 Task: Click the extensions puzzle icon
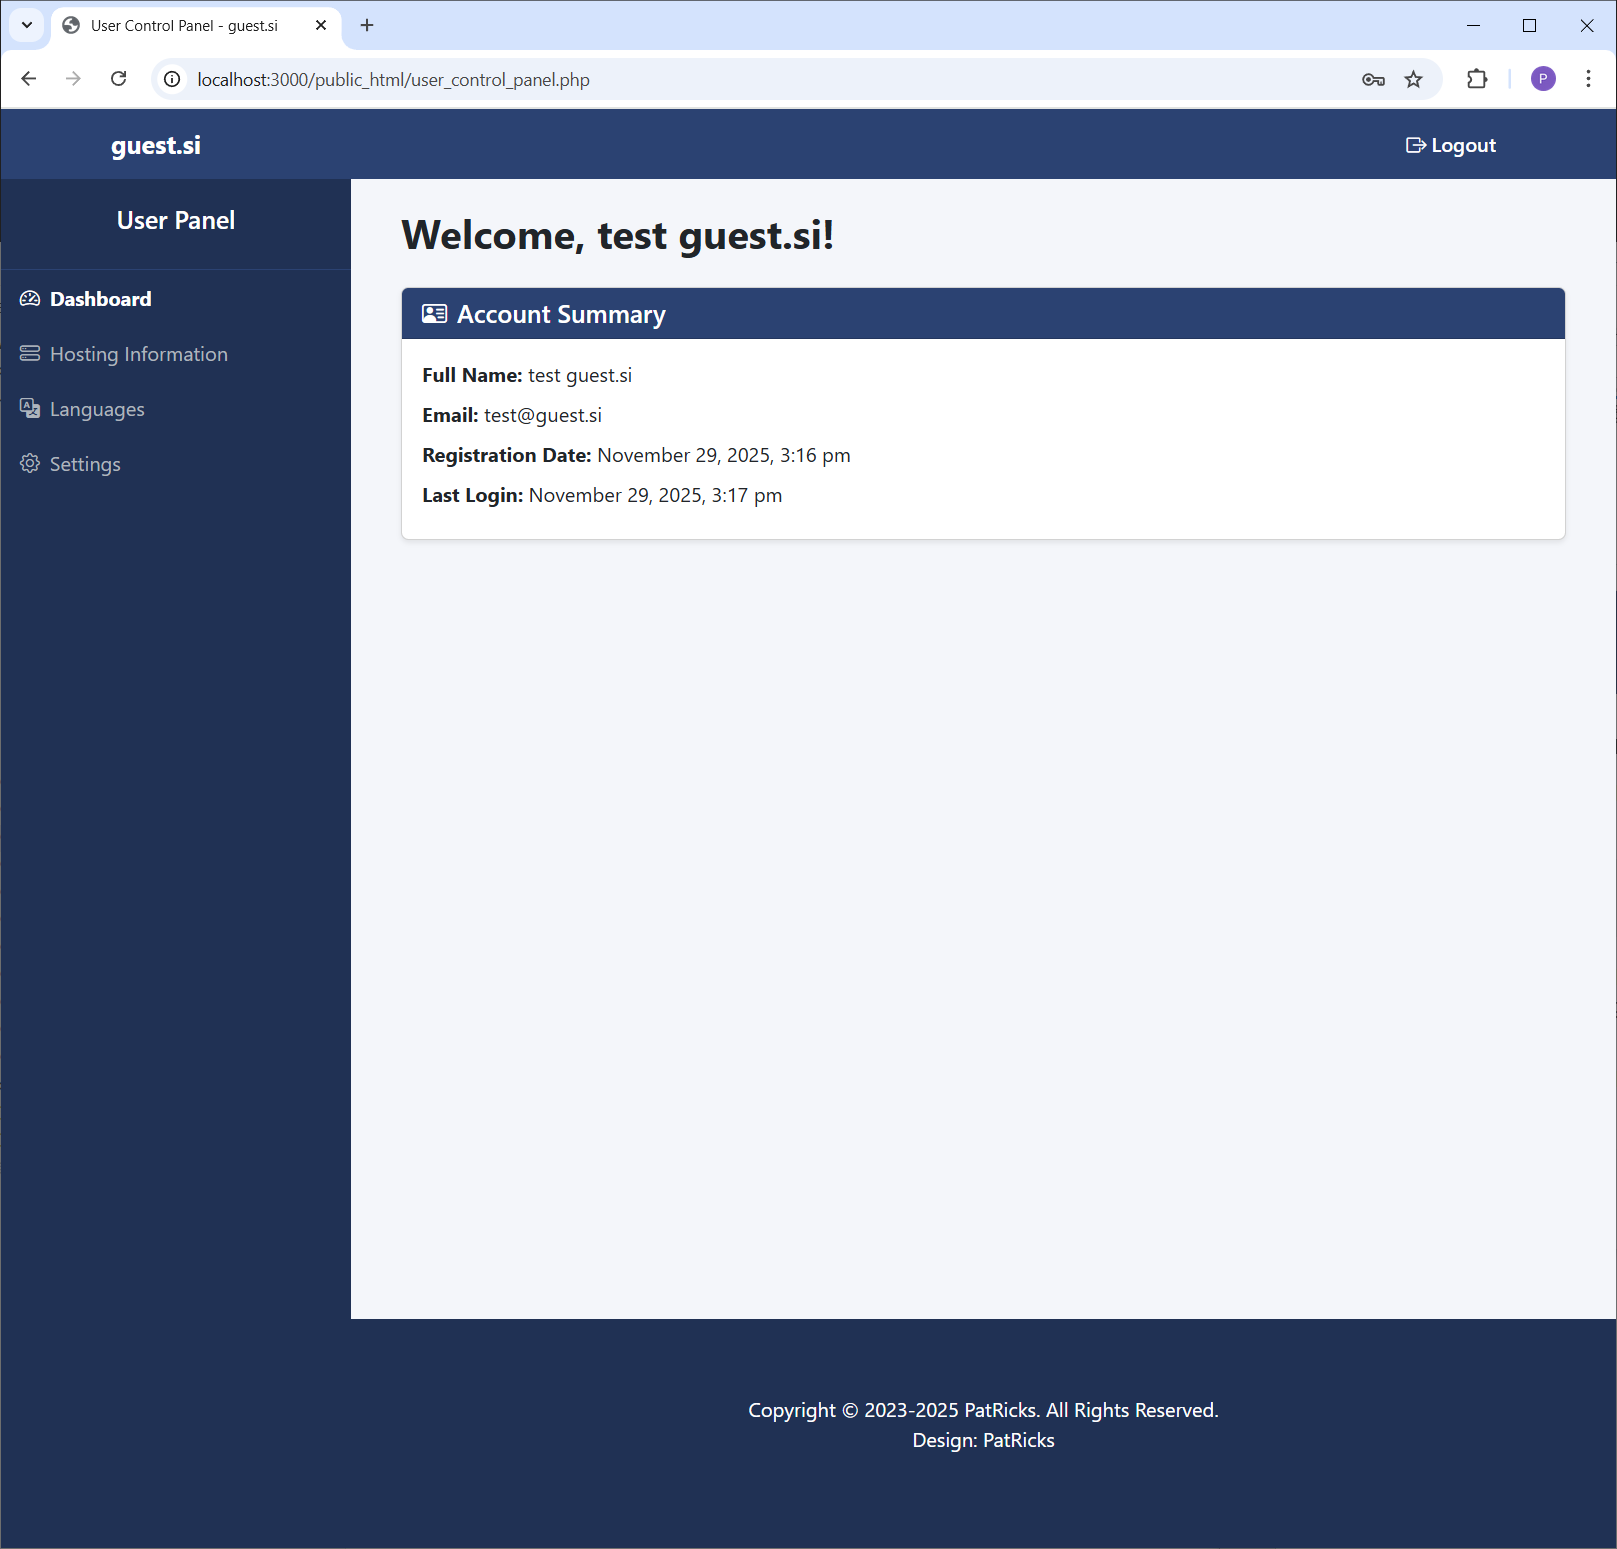pos(1477,79)
